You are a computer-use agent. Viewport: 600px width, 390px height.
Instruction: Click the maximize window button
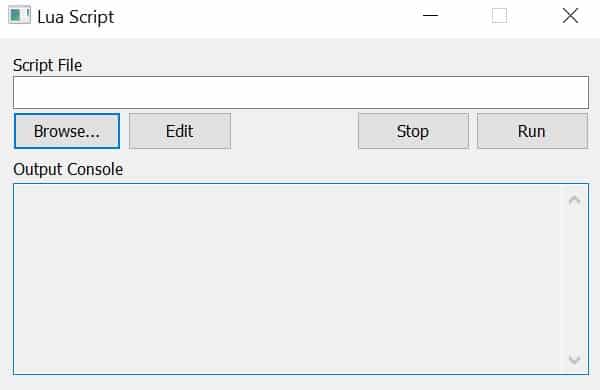coord(499,16)
